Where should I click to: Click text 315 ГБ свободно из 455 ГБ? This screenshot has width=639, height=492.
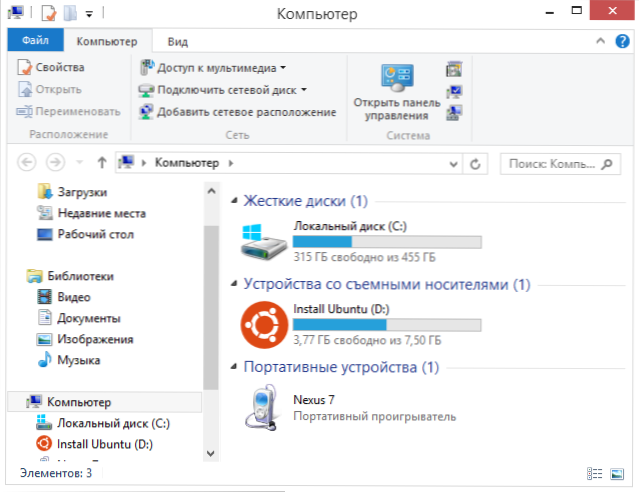pos(364,257)
